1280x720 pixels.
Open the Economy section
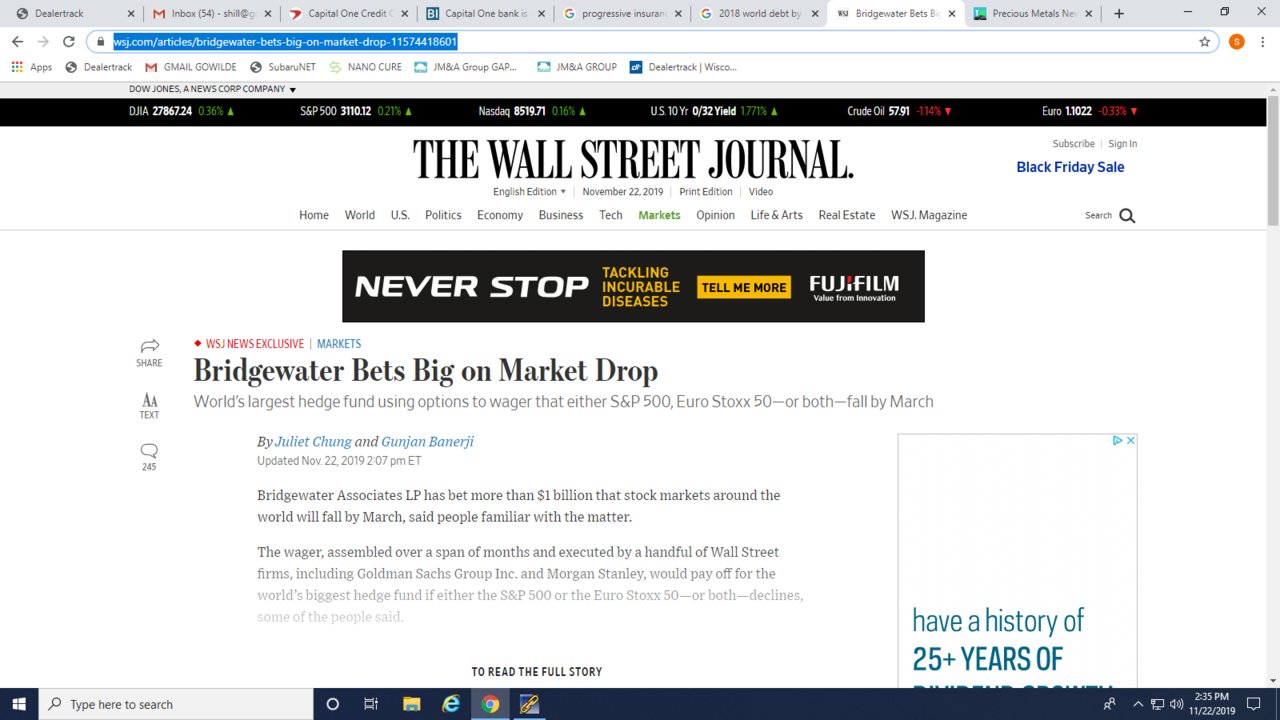coord(500,215)
